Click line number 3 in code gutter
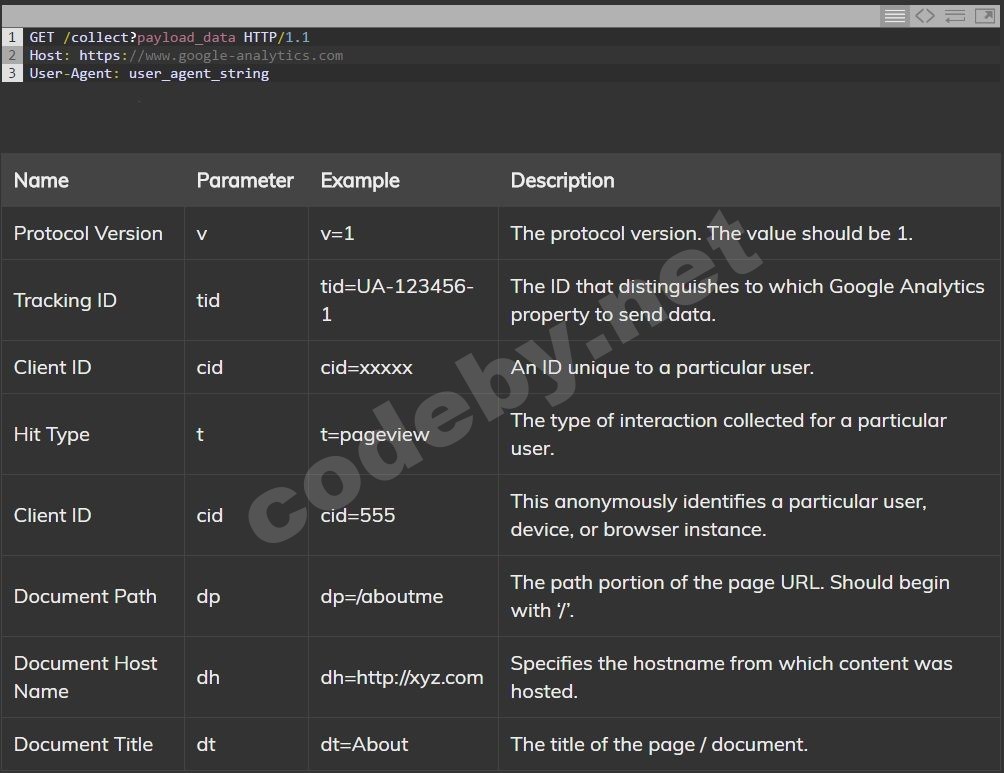The width and height of the screenshot is (1004, 773). click(x=12, y=73)
